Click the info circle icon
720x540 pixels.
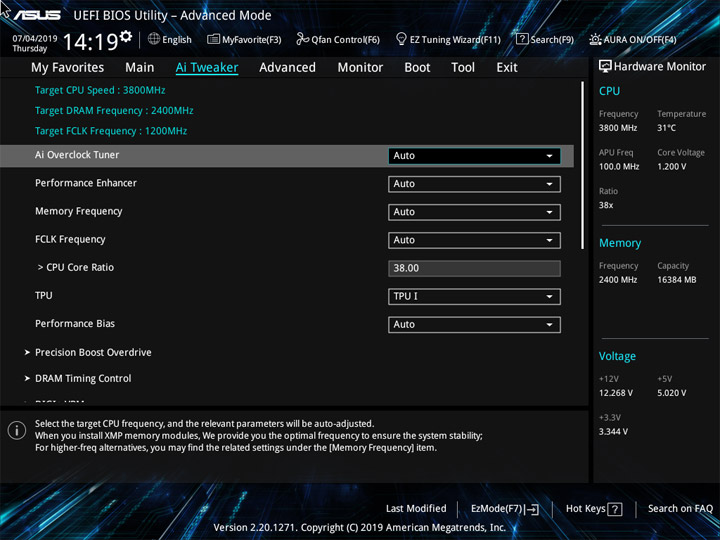pyautogui.click(x=17, y=430)
